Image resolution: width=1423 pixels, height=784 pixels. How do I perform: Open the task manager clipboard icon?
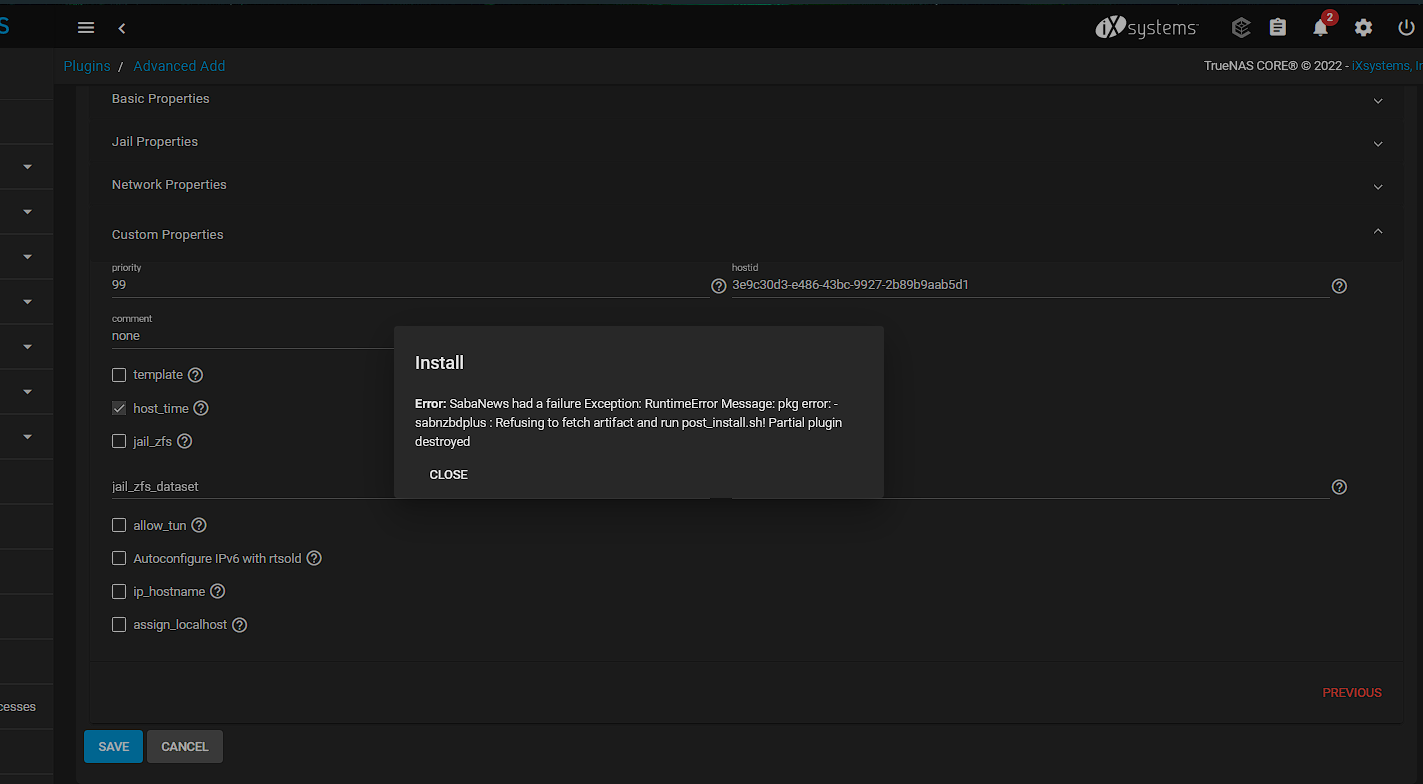[1277, 28]
